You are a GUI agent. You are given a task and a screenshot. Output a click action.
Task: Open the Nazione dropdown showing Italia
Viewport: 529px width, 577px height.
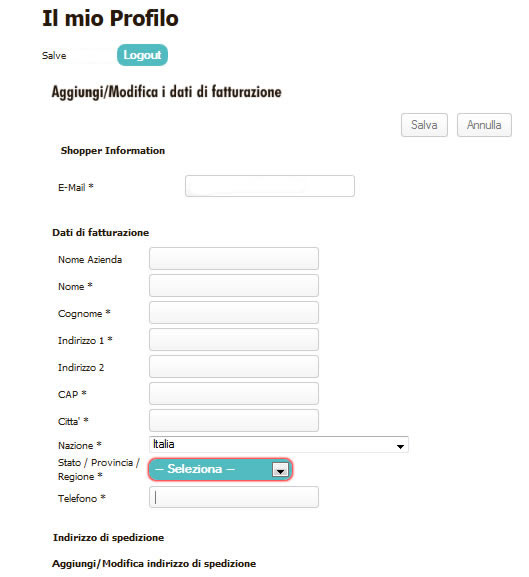[x=279, y=445]
